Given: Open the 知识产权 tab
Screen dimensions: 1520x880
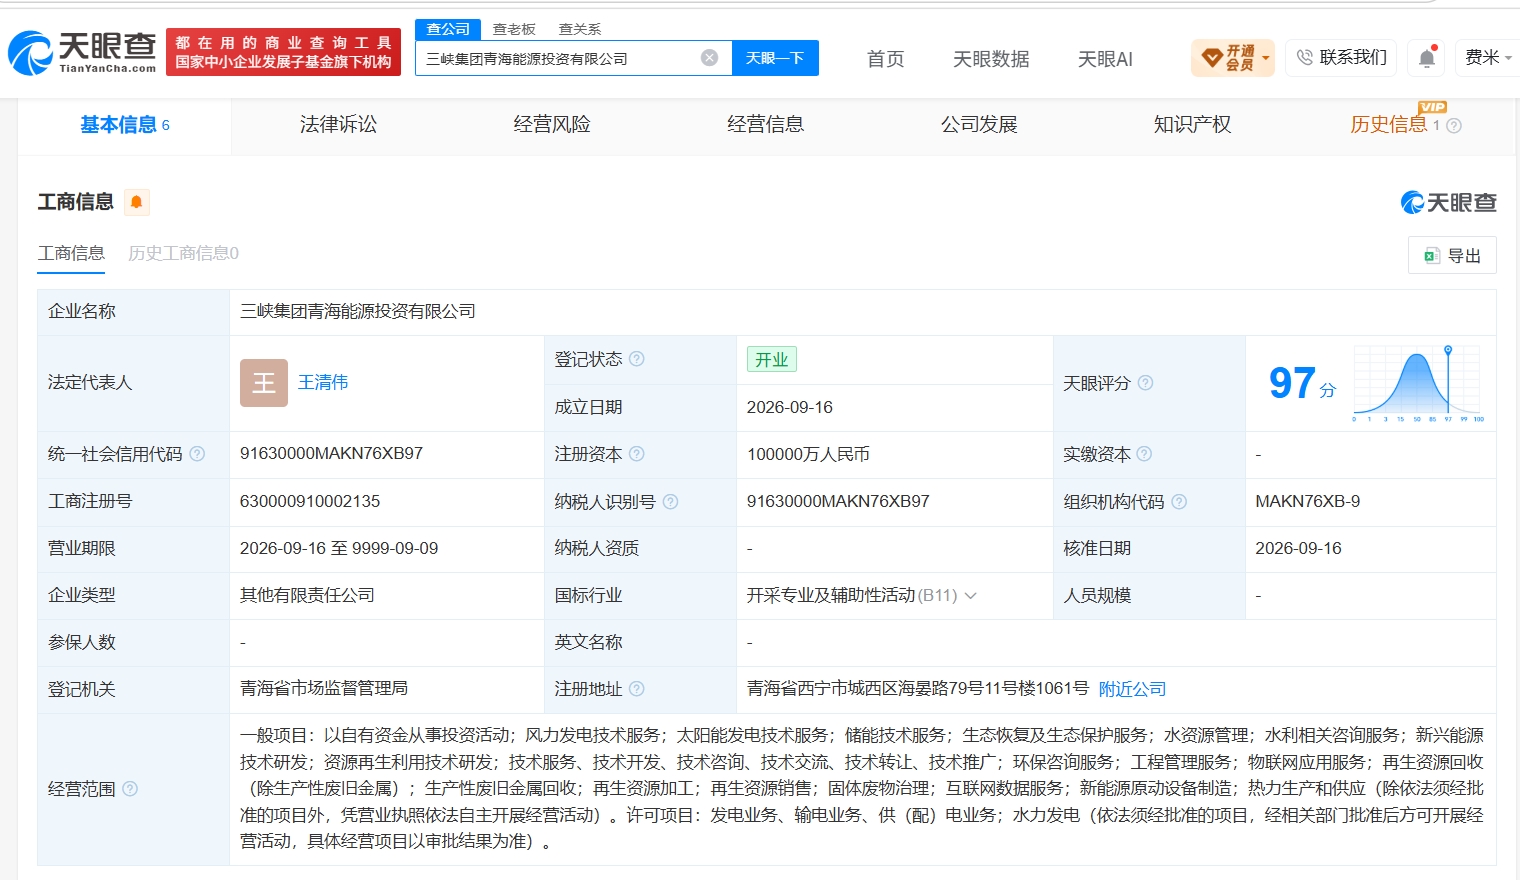Looking at the screenshot, I should tap(1193, 125).
